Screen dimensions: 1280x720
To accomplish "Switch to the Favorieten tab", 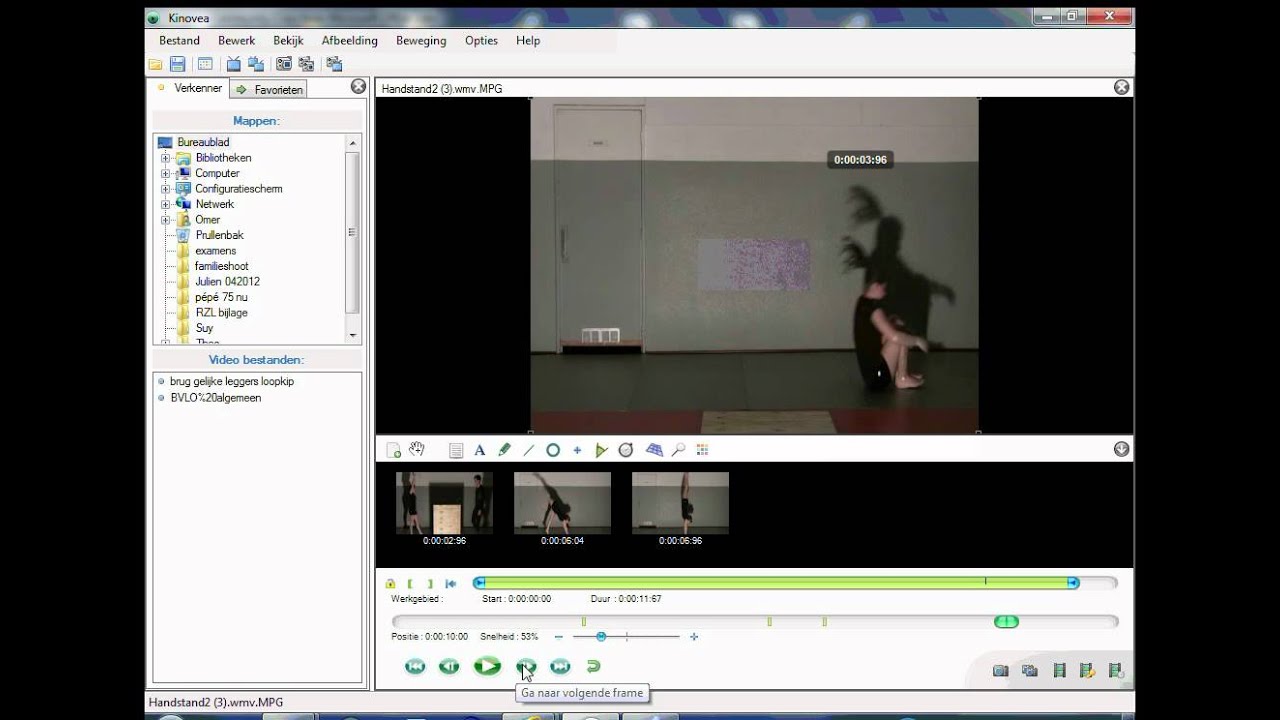I will click(269, 89).
